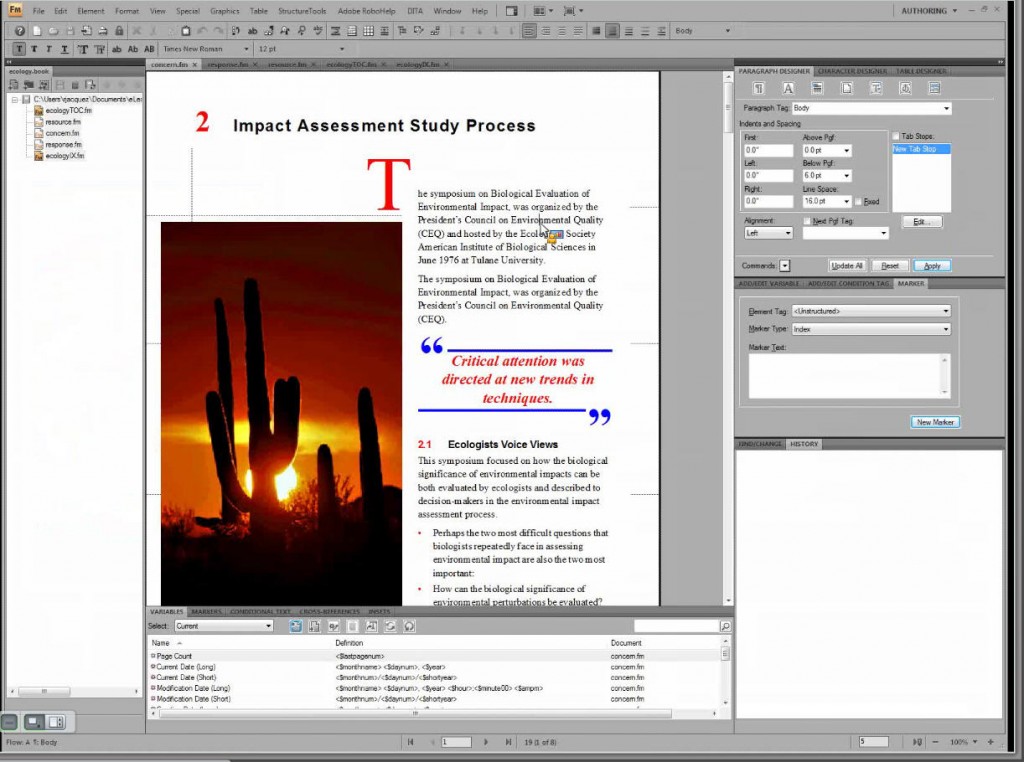
Task: Open the AUTHORING workspace dropdown
Action: click(929, 11)
